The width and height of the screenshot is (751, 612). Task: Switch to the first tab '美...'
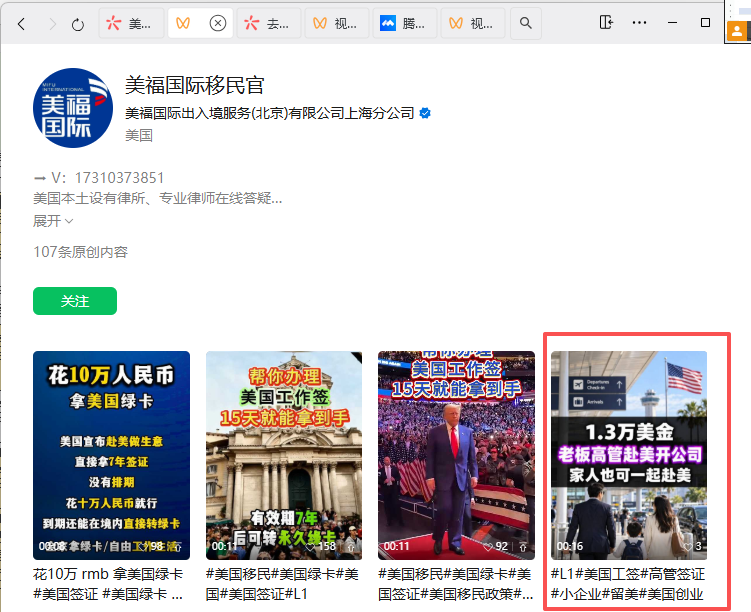(x=131, y=23)
